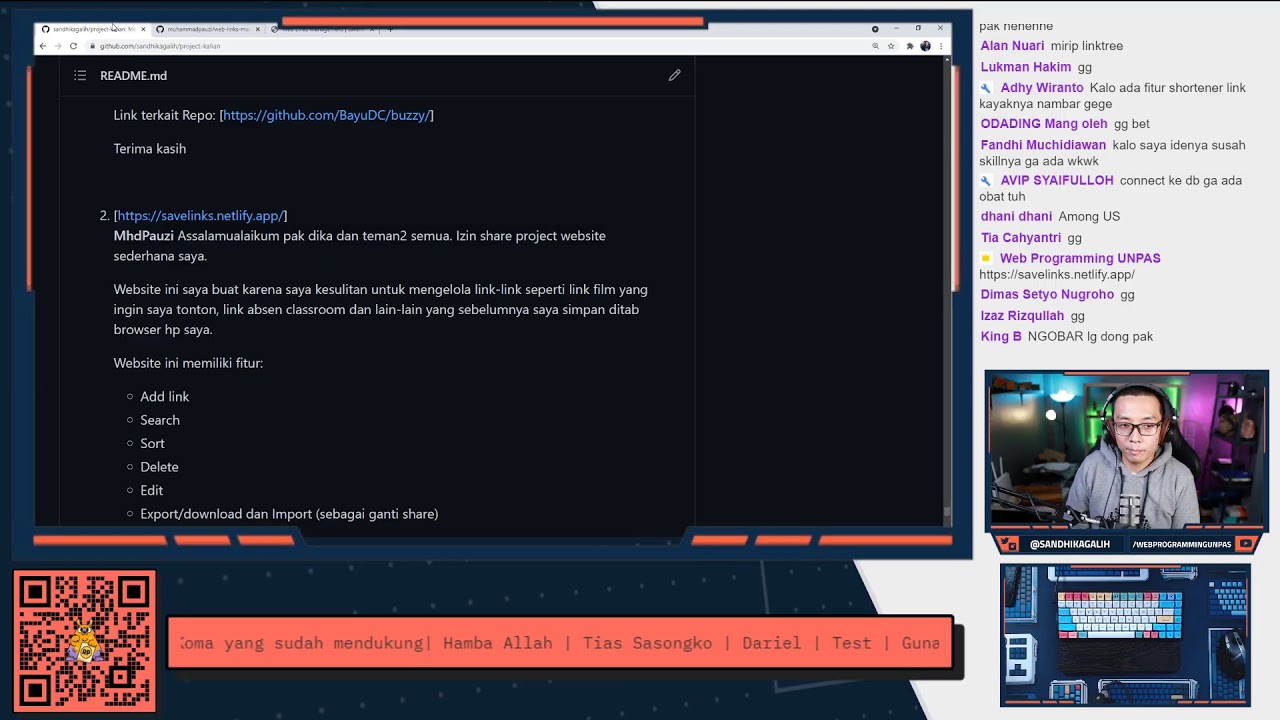Click the YouTube icon beside WEBPROGRAMMINGUNPAS
This screenshot has width=1280, height=720.
pyautogui.click(x=1245, y=544)
